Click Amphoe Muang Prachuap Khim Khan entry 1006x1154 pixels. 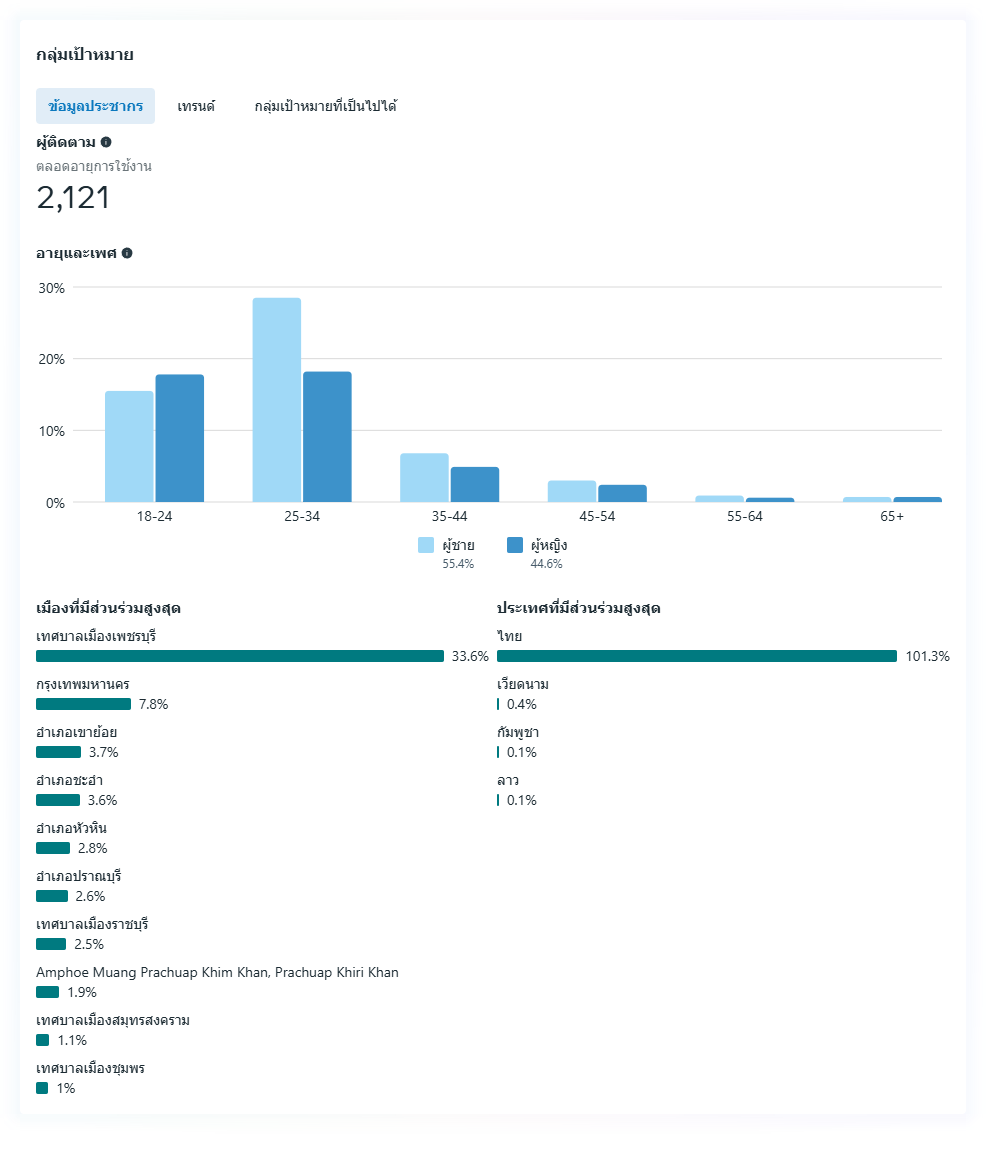click(217, 972)
